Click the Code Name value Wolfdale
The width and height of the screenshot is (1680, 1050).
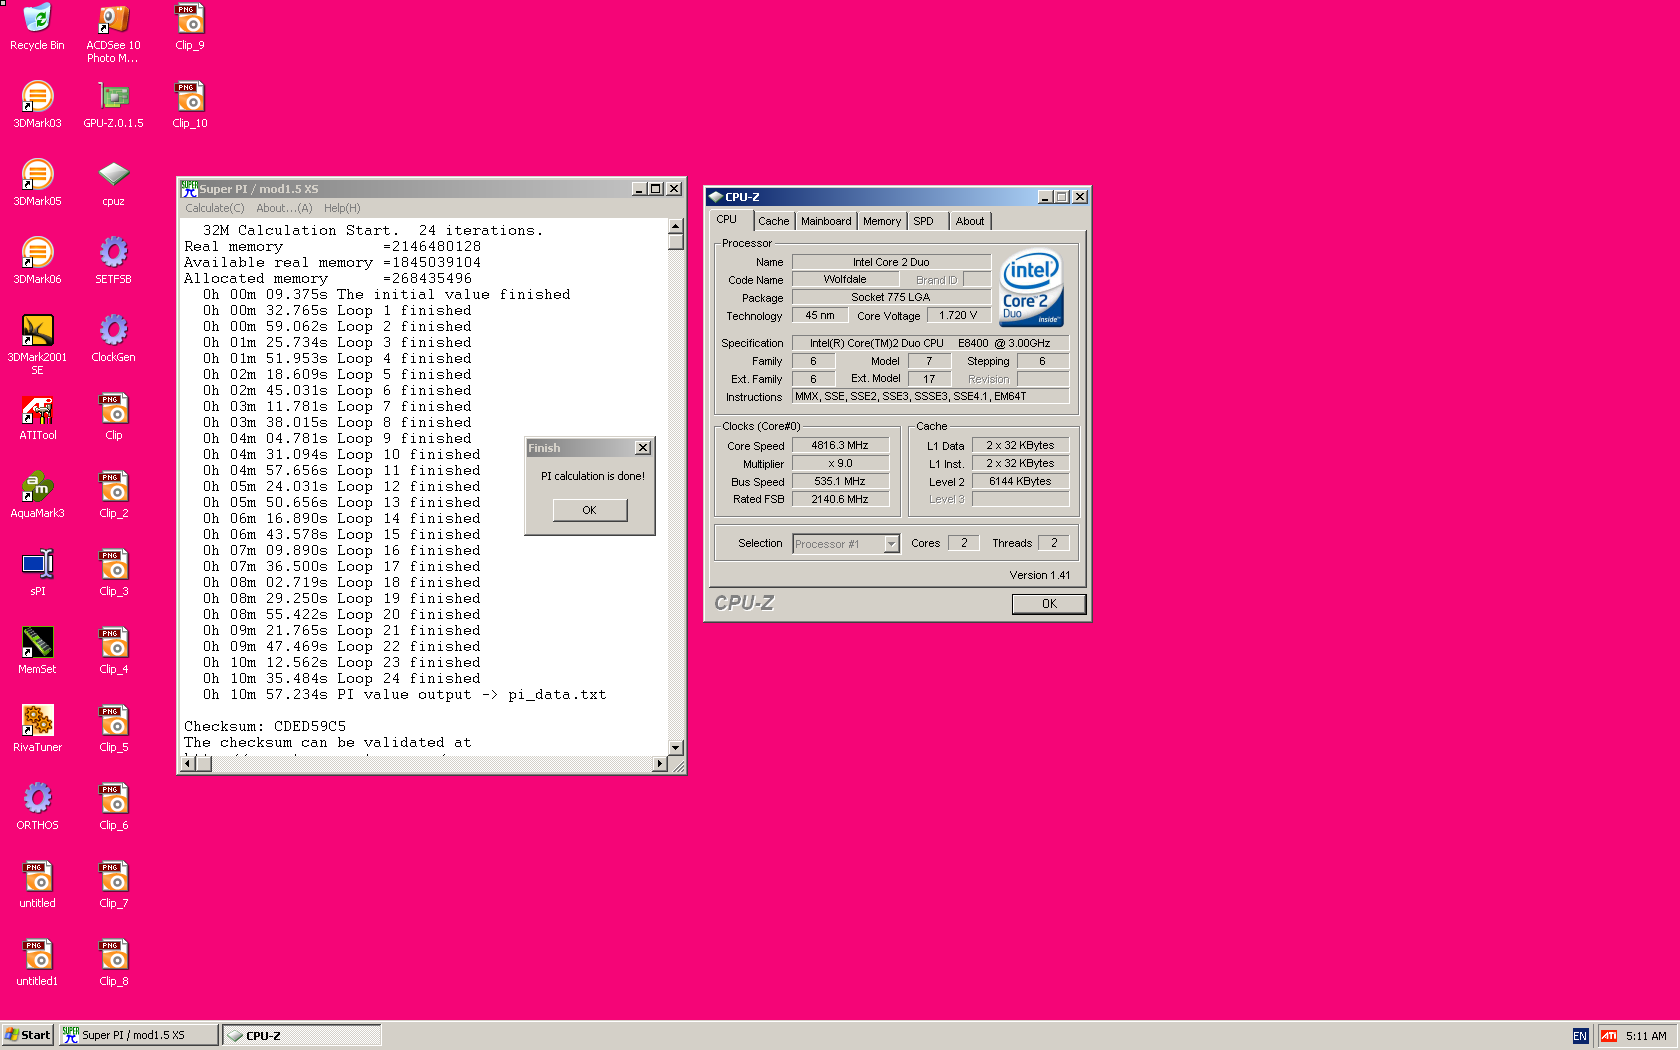845,279
